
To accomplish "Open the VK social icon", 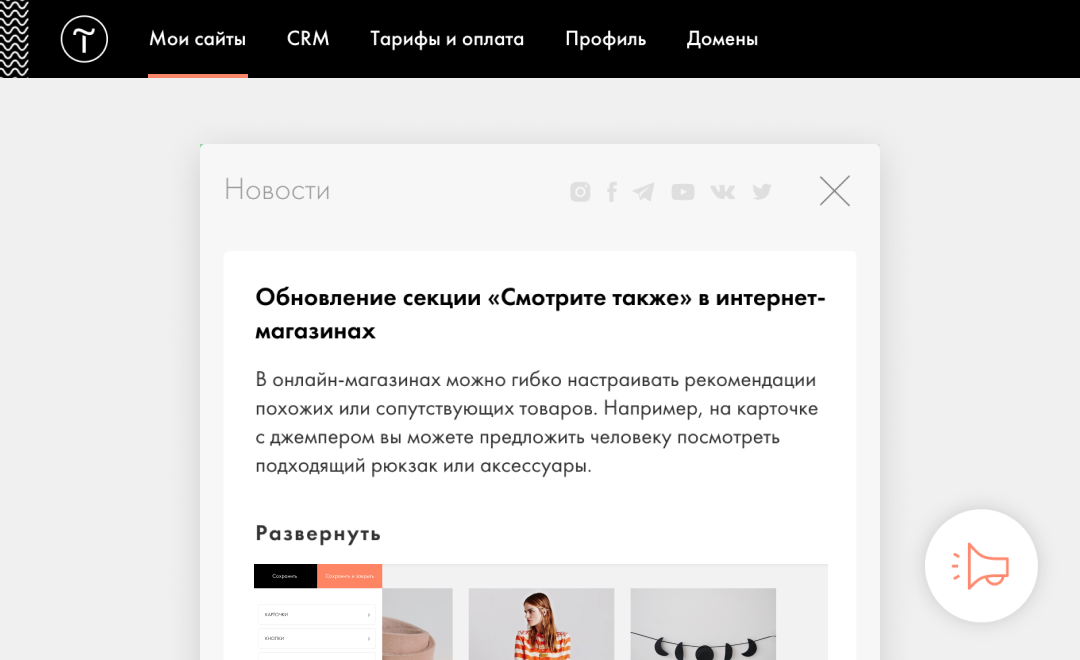I will click(723, 192).
